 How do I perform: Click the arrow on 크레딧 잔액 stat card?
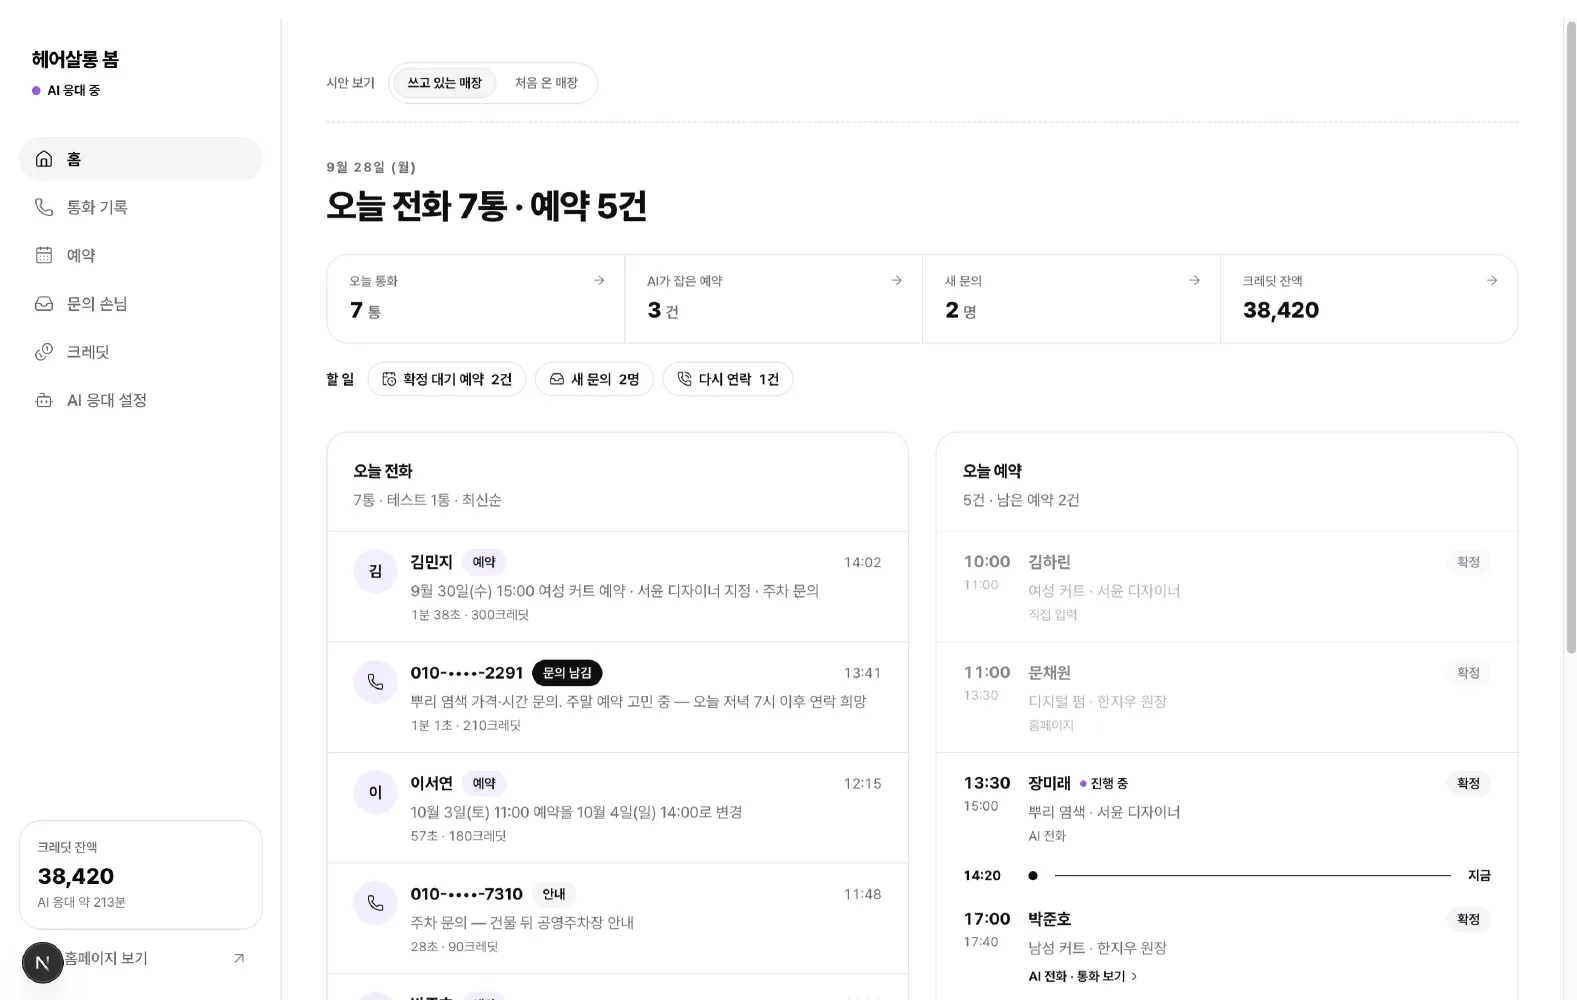tap(1492, 281)
